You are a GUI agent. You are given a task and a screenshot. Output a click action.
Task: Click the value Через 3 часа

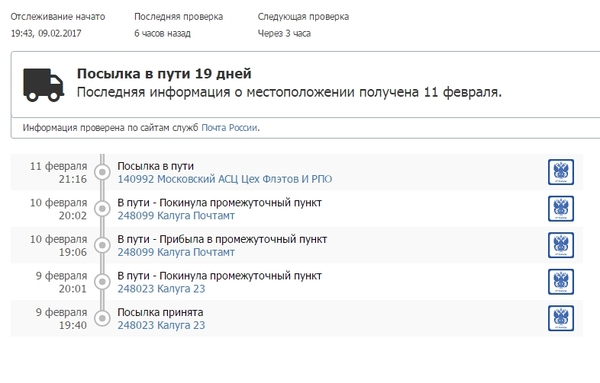284,34
